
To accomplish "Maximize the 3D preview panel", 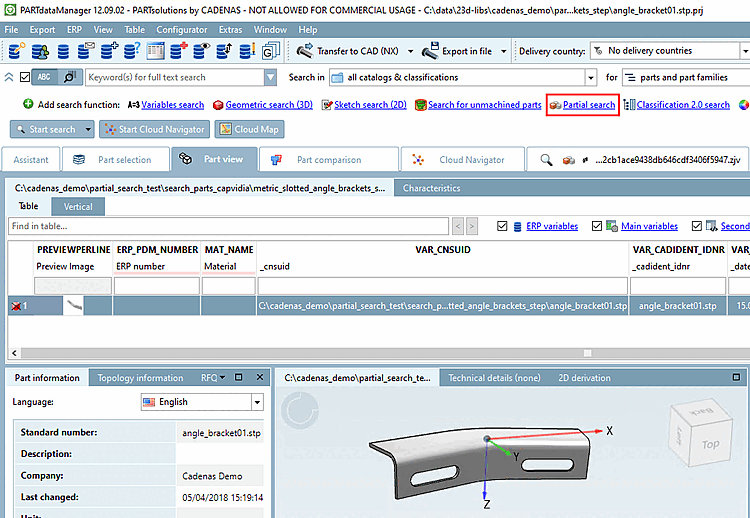I will pos(736,377).
